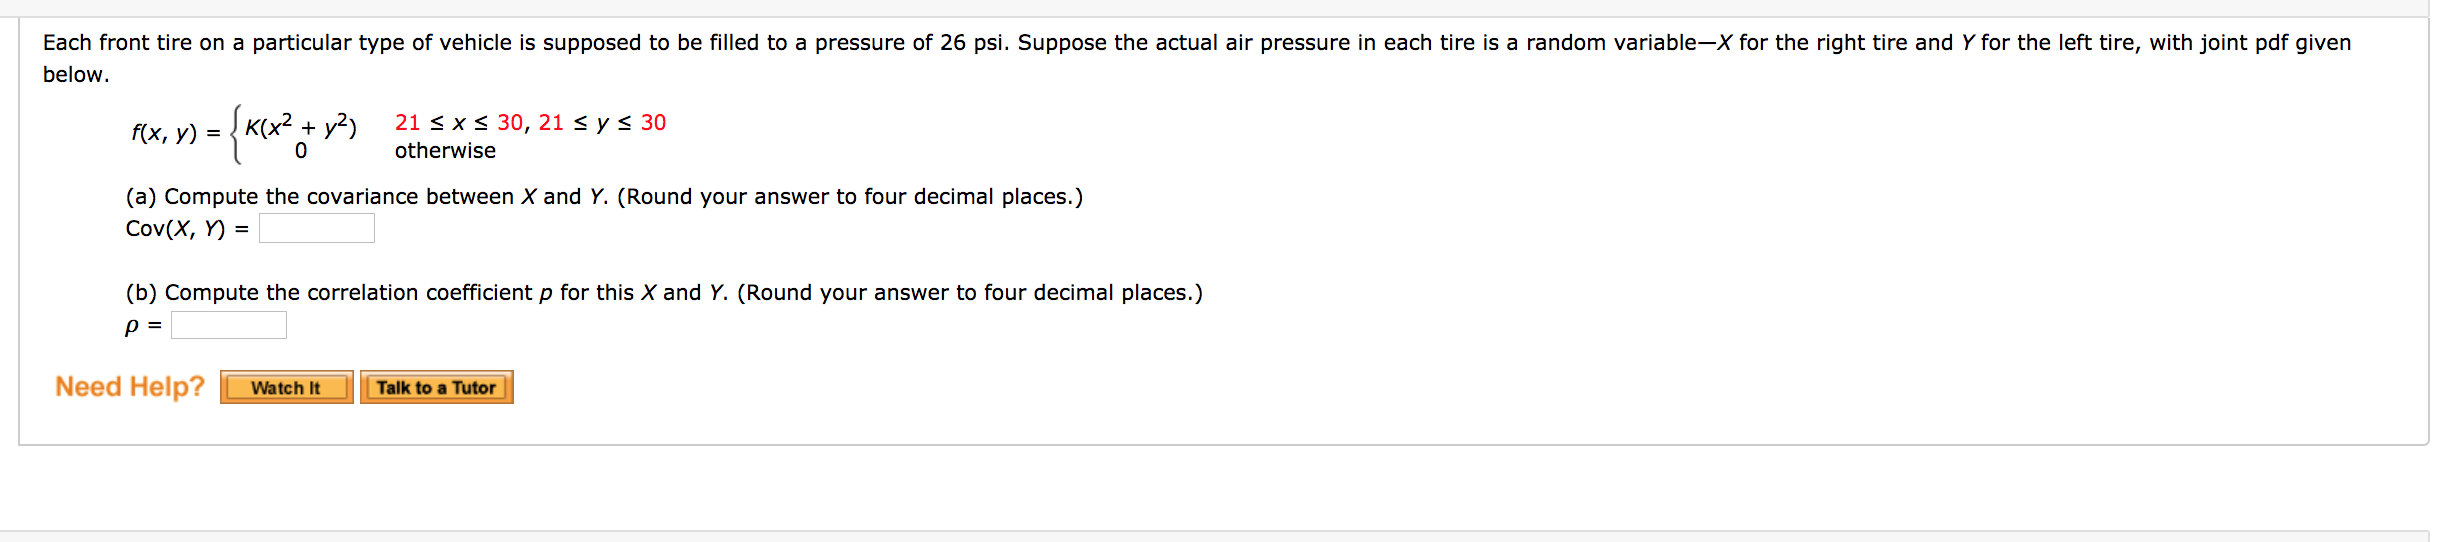Click the word otherwise in the formula

[x=445, y=150]
